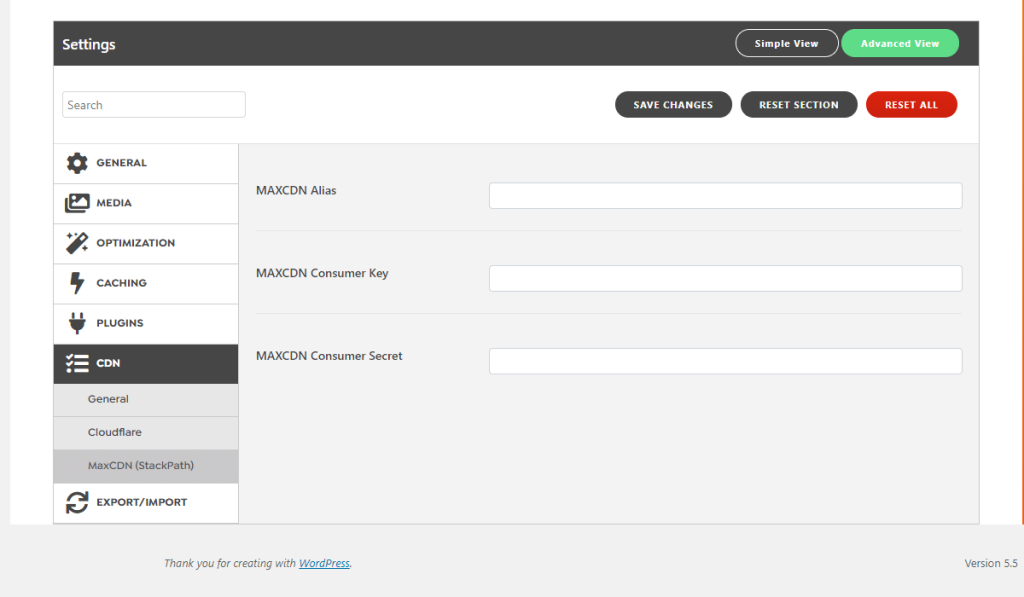Click the MAXCDN Alias label
Image resolution: width=1024 pixels, height=597 pixels.
pyautogui.click(x=296, y=191)
